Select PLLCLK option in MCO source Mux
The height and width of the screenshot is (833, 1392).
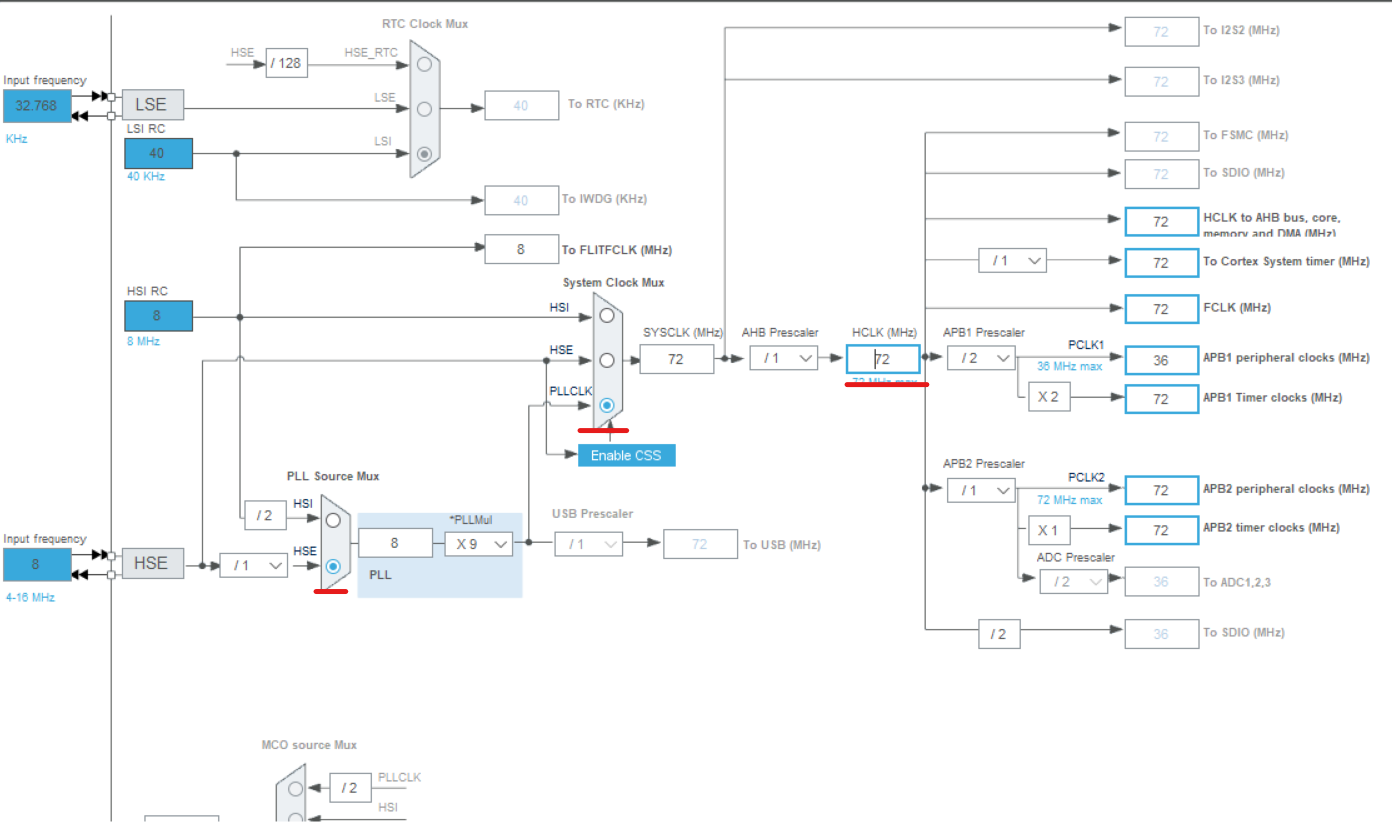click(295, 788)
